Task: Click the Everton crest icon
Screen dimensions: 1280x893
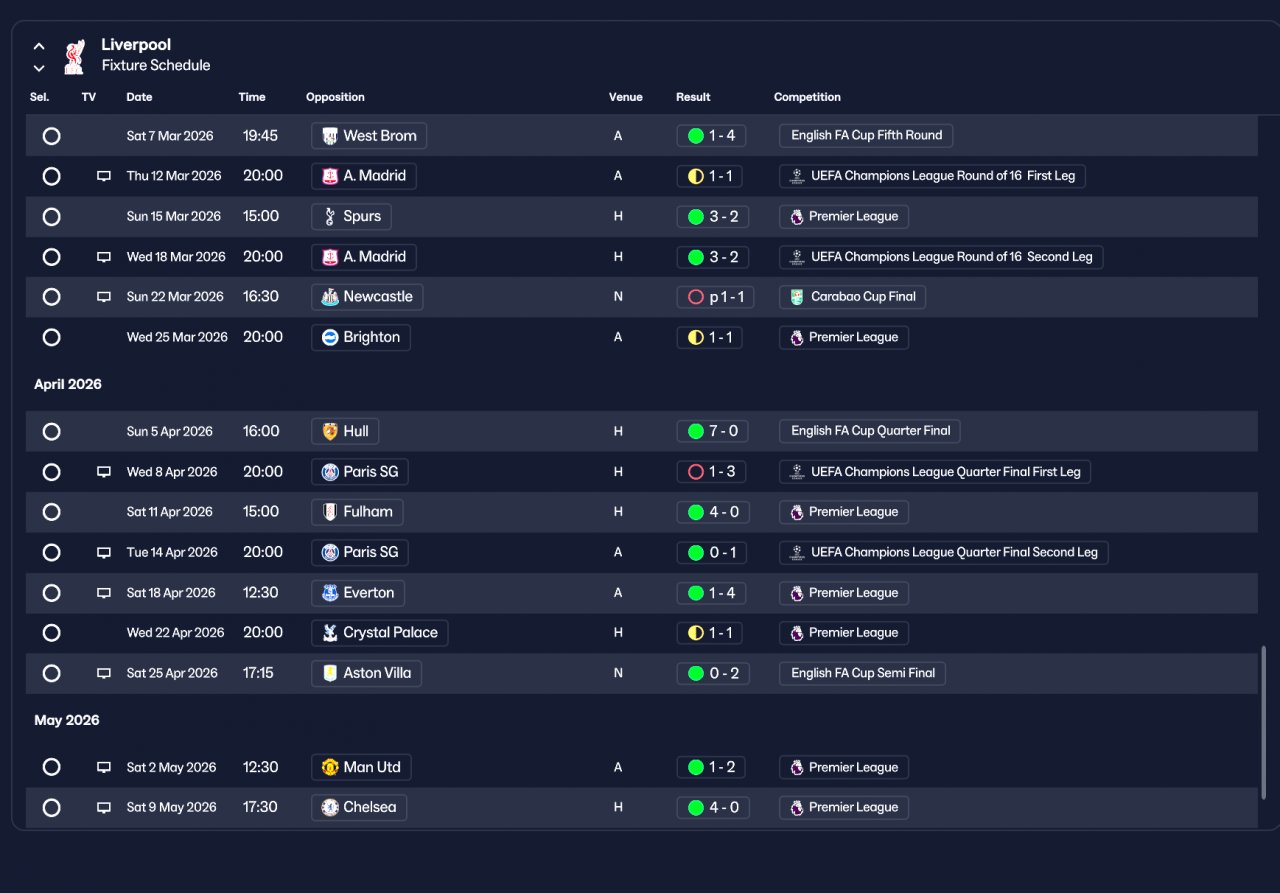Action: (330, 593)
